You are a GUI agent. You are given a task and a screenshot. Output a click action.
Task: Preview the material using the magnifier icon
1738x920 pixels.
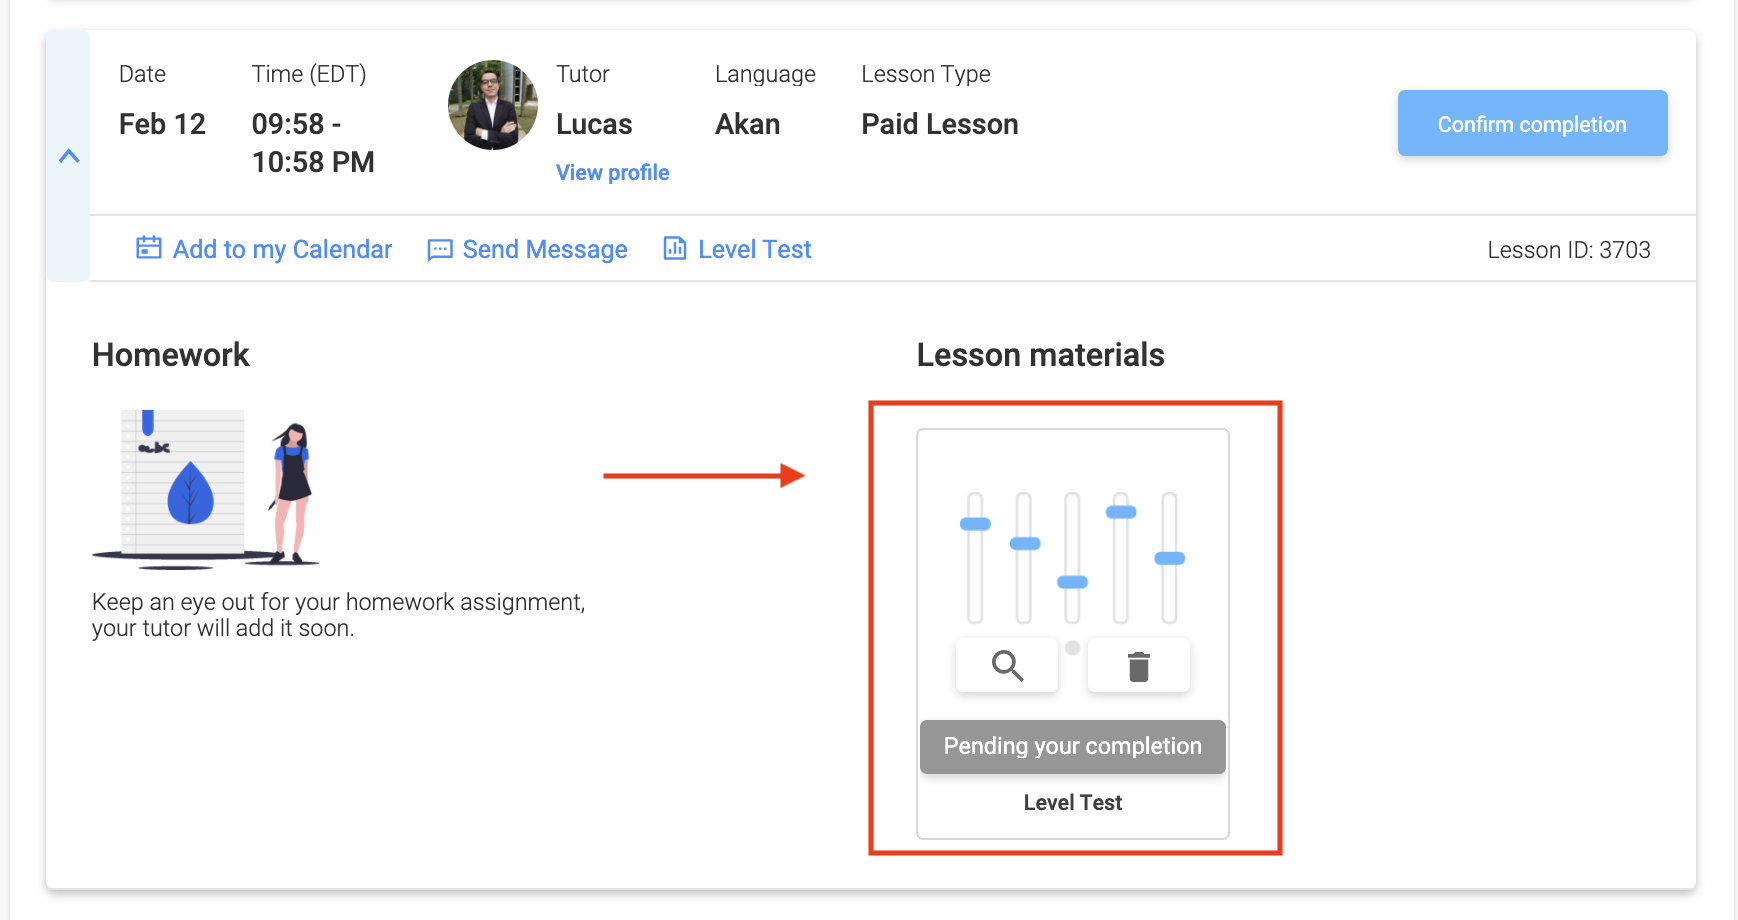click(1006, 665)
